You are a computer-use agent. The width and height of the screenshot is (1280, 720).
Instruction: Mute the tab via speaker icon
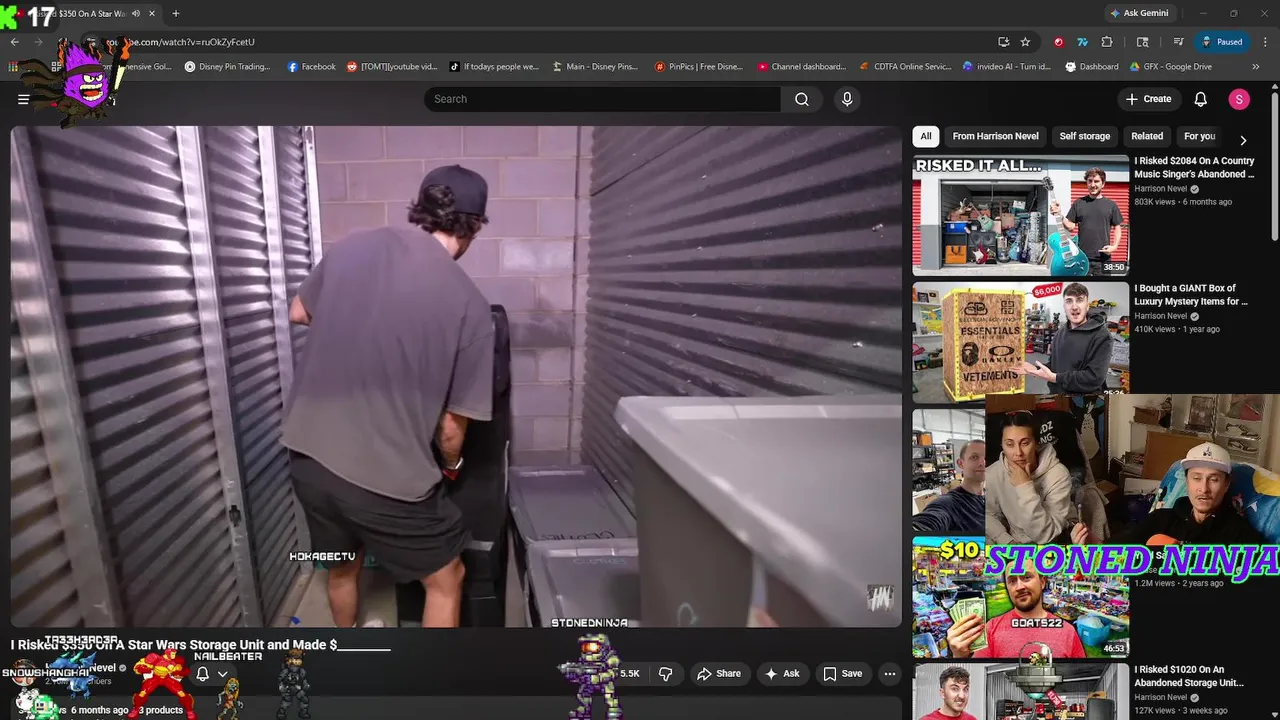click(x=136, y=13)
